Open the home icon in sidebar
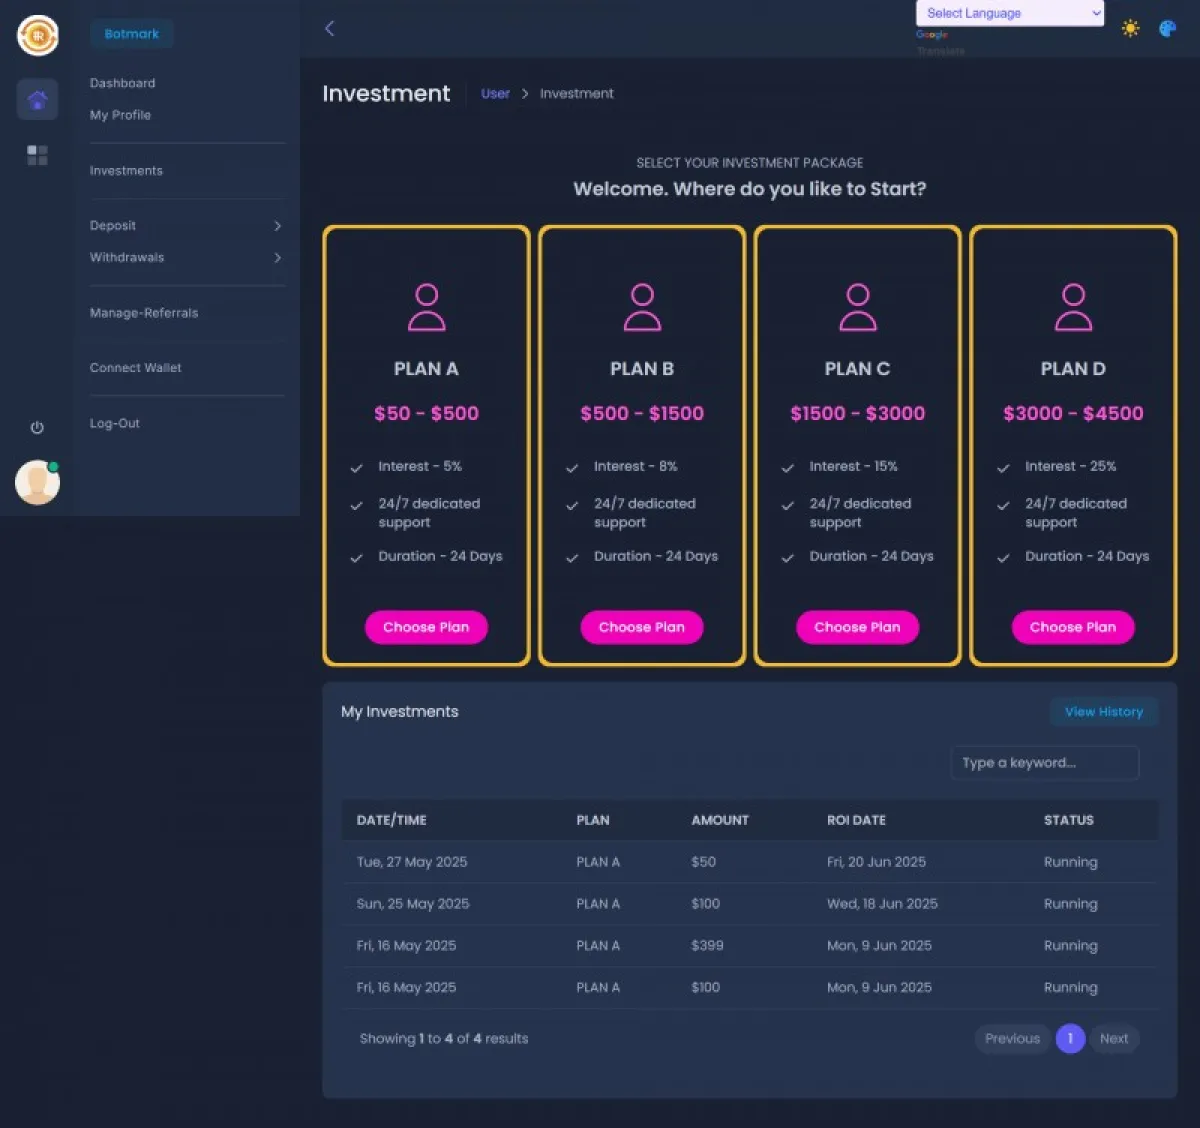The image size is (1200, 1128). coord(37,100)
